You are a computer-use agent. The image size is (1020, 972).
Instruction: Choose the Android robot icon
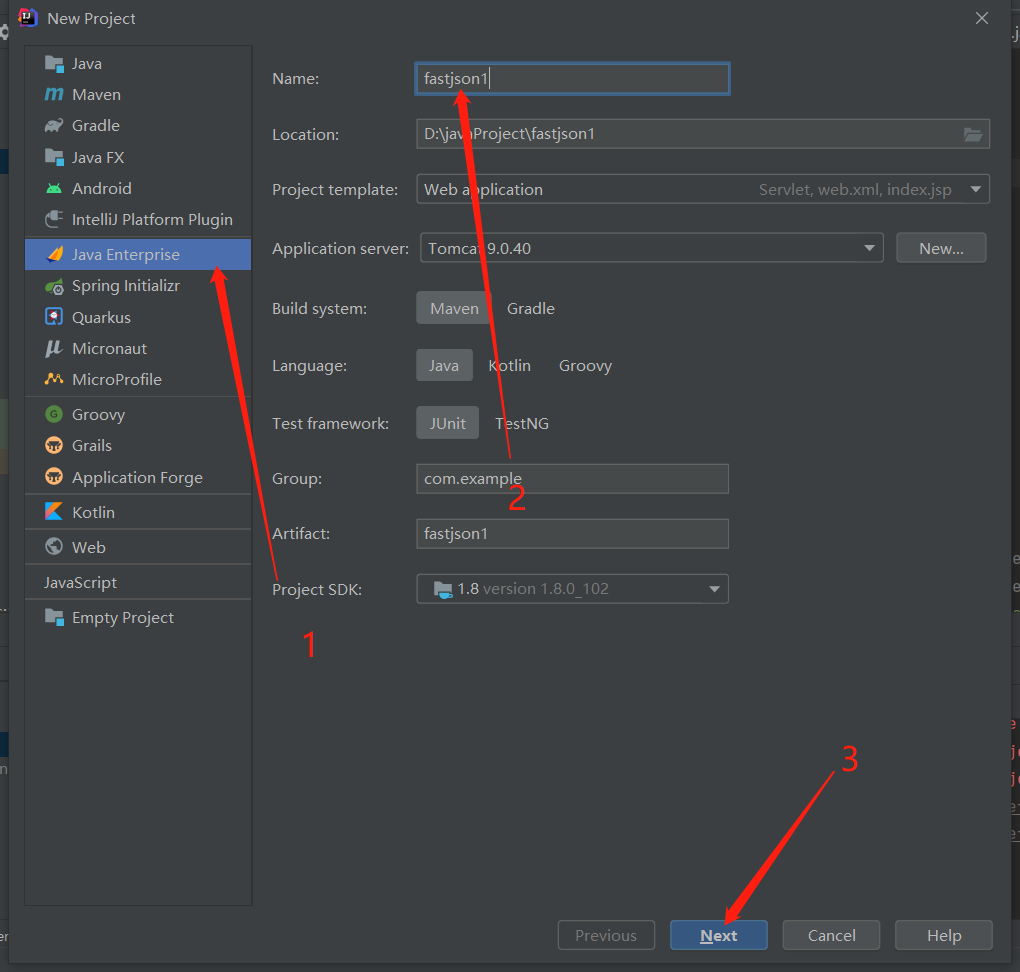pyautogui.click(x=54, y=189)
